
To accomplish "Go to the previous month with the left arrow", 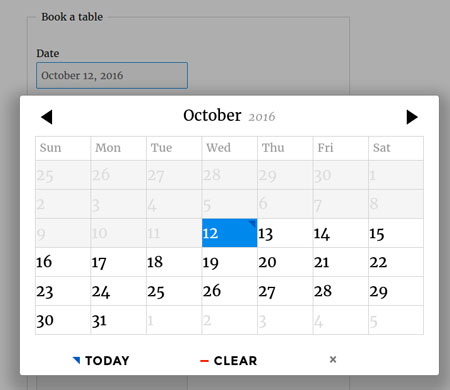I will coord(47,117).
